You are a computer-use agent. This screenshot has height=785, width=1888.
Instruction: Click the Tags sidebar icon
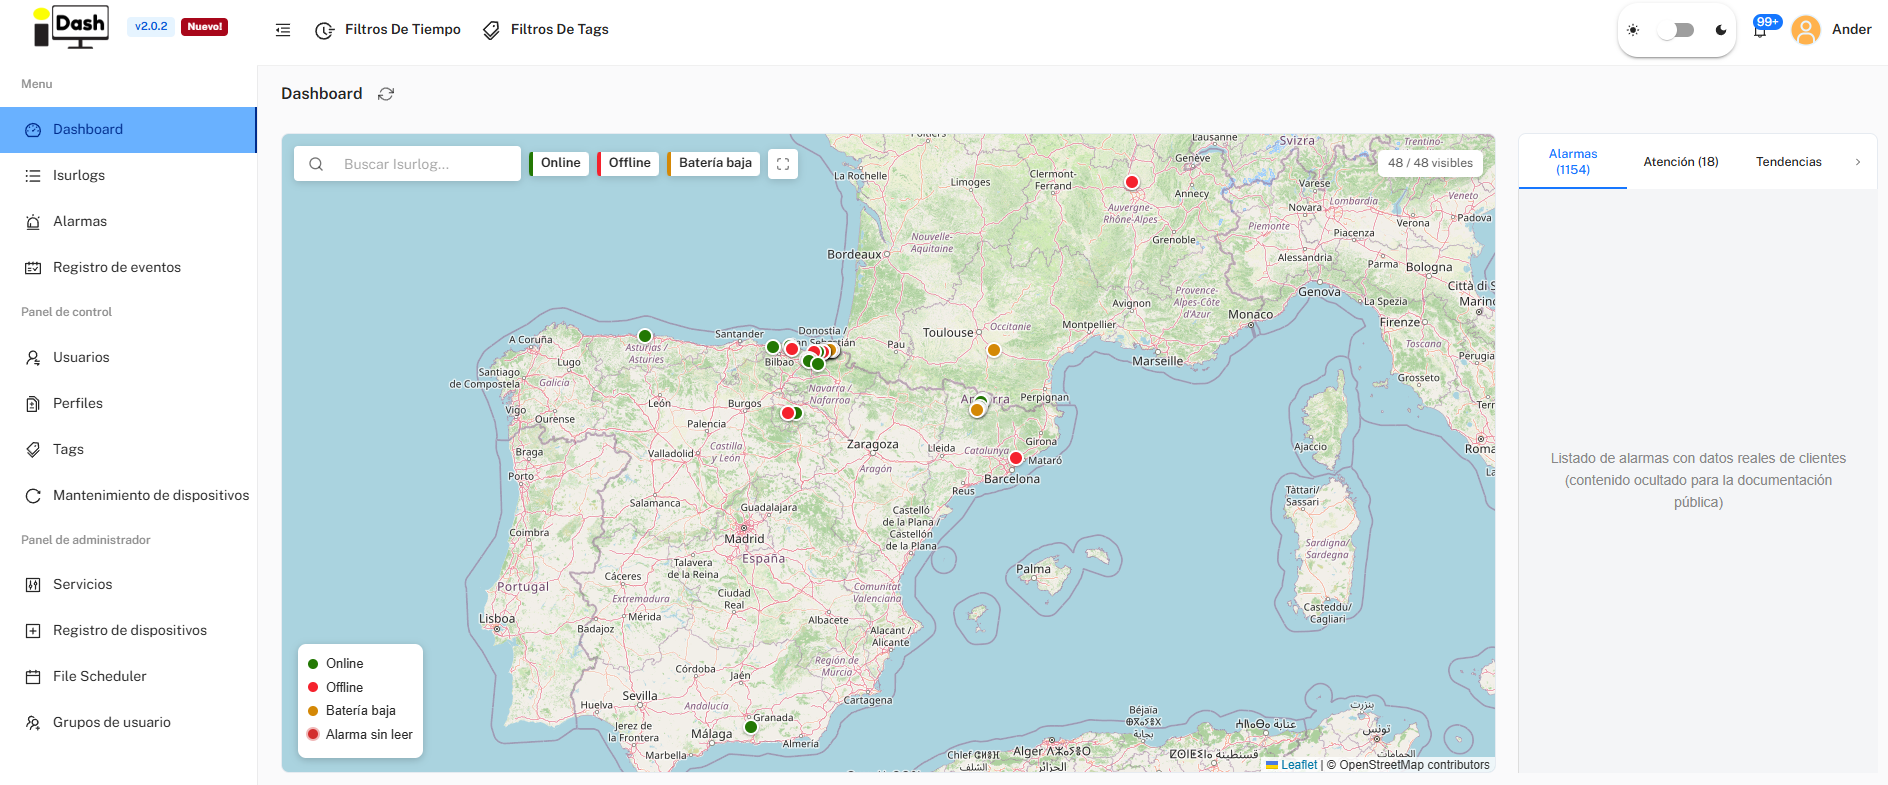(x=33, y=450)
